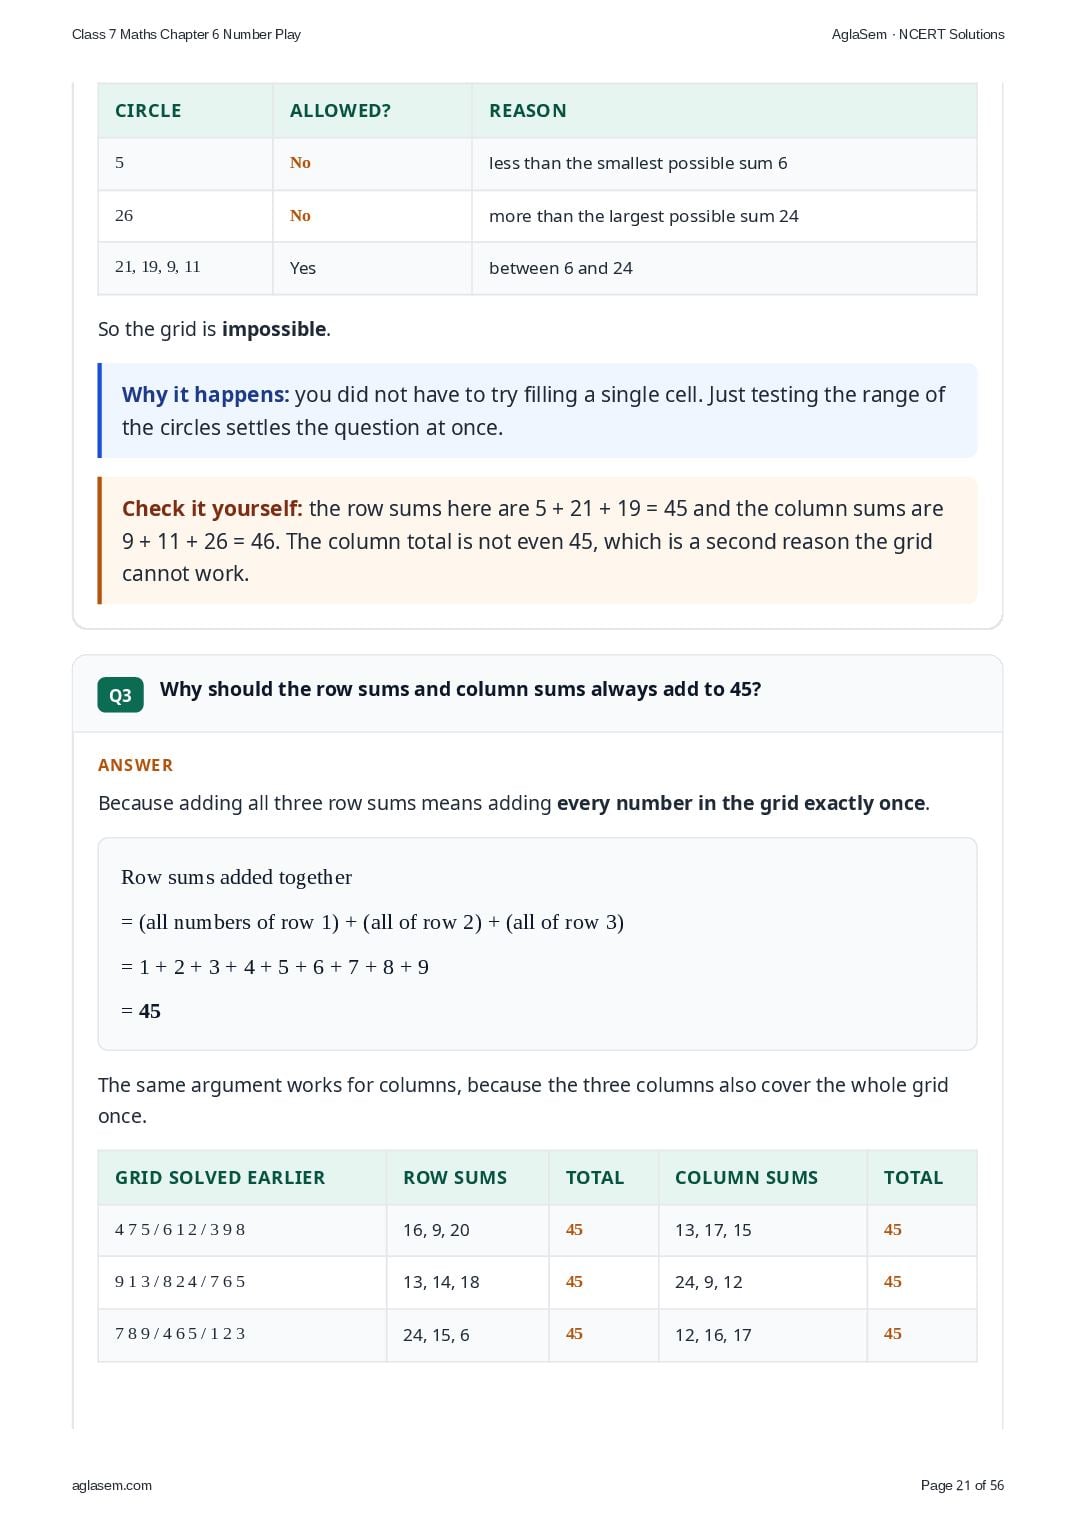Click the Q3 question title text
This screenshot has height=1522, width=1076.
point(461,689)
